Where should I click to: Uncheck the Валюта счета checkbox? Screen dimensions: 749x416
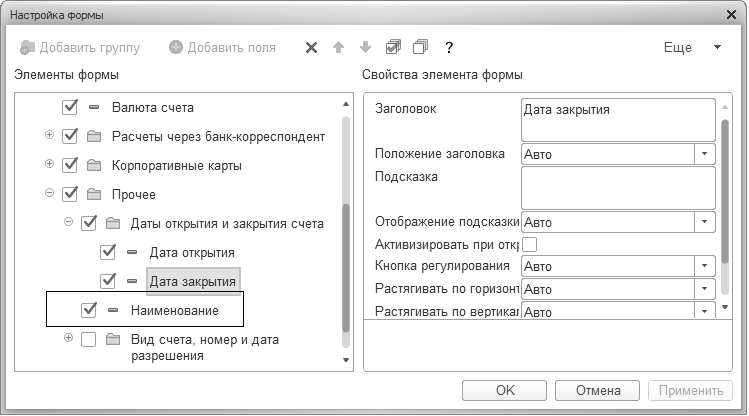coord(70,107)
